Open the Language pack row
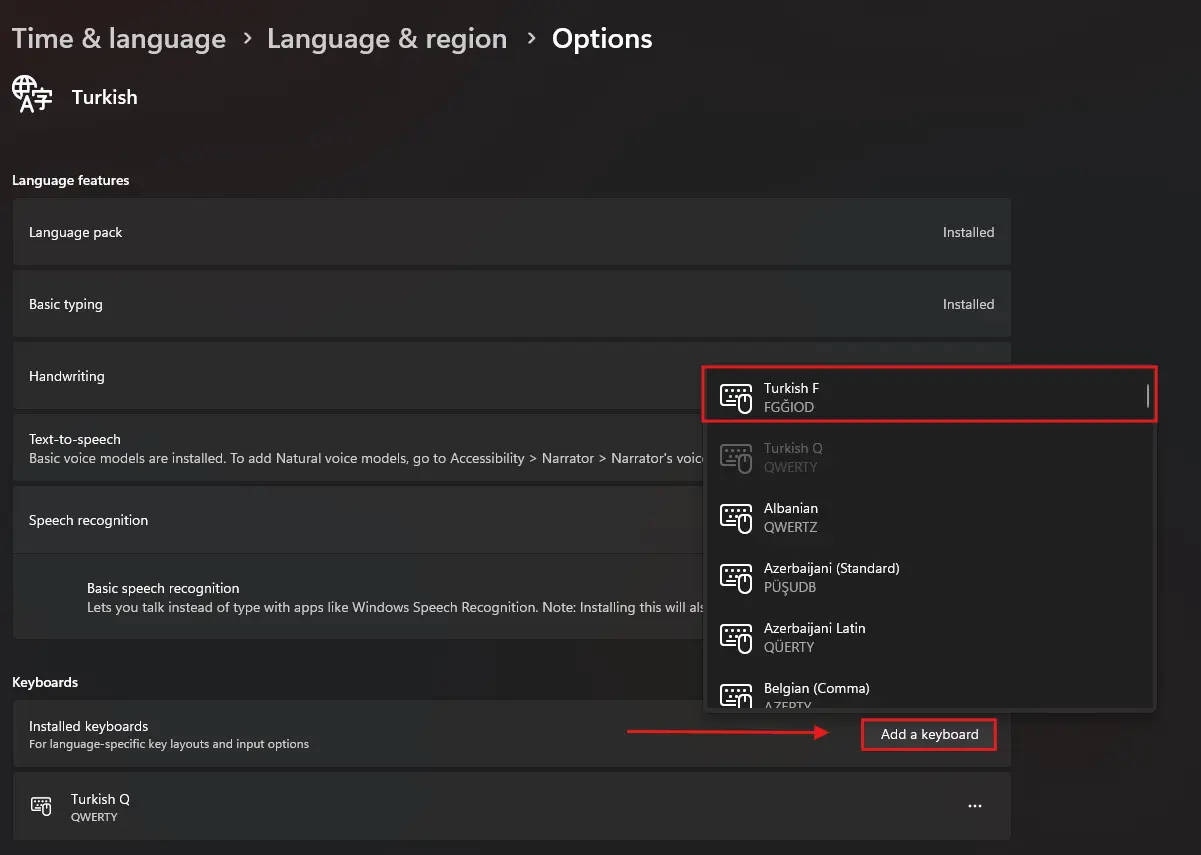This screenshot has height=855, width=1201. (x=511, y=232)
